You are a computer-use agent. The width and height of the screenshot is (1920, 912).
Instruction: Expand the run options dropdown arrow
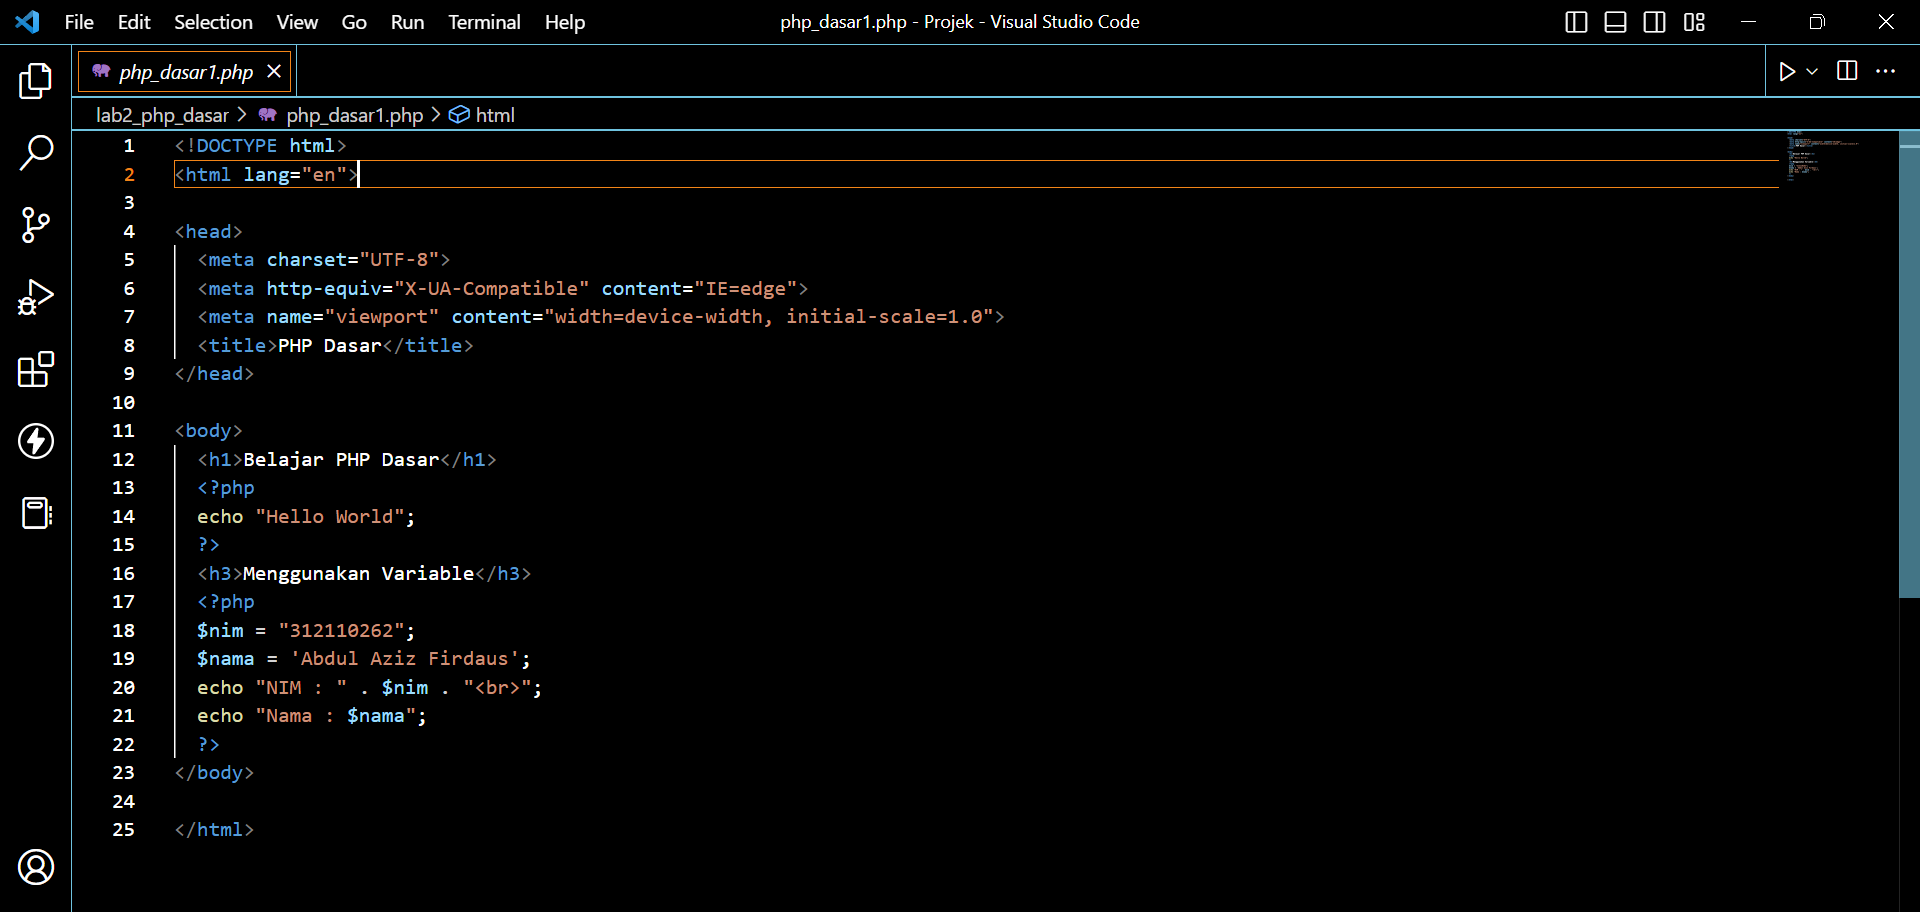1812,71
